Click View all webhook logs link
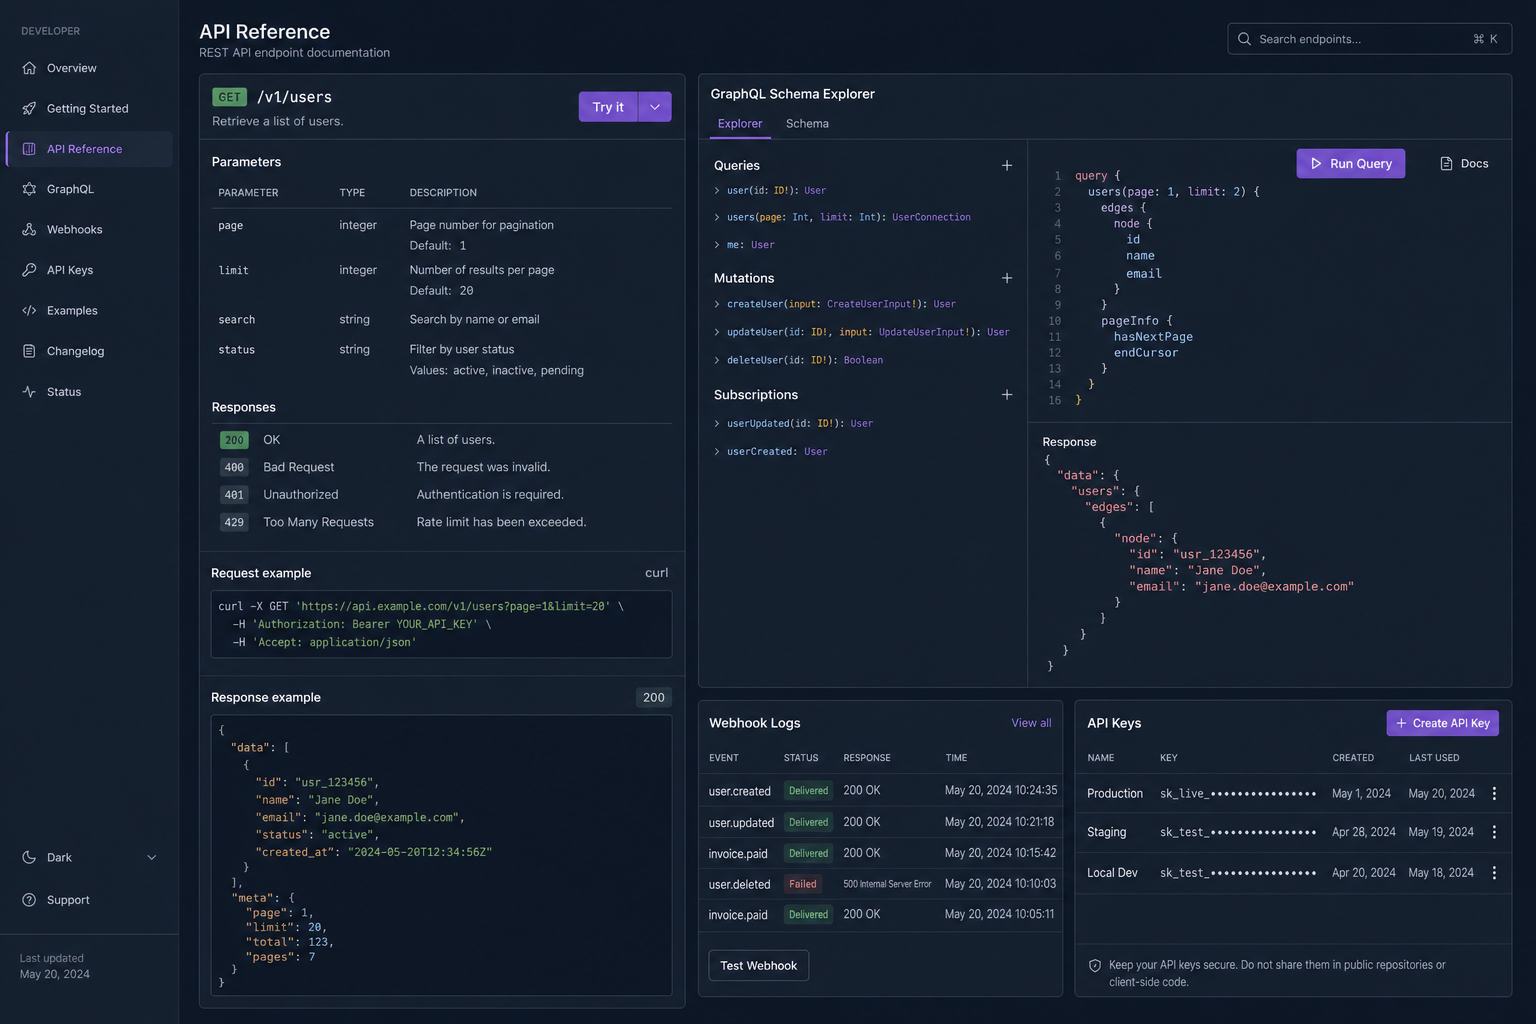1536x1024 pixels. click(1031, 723)
